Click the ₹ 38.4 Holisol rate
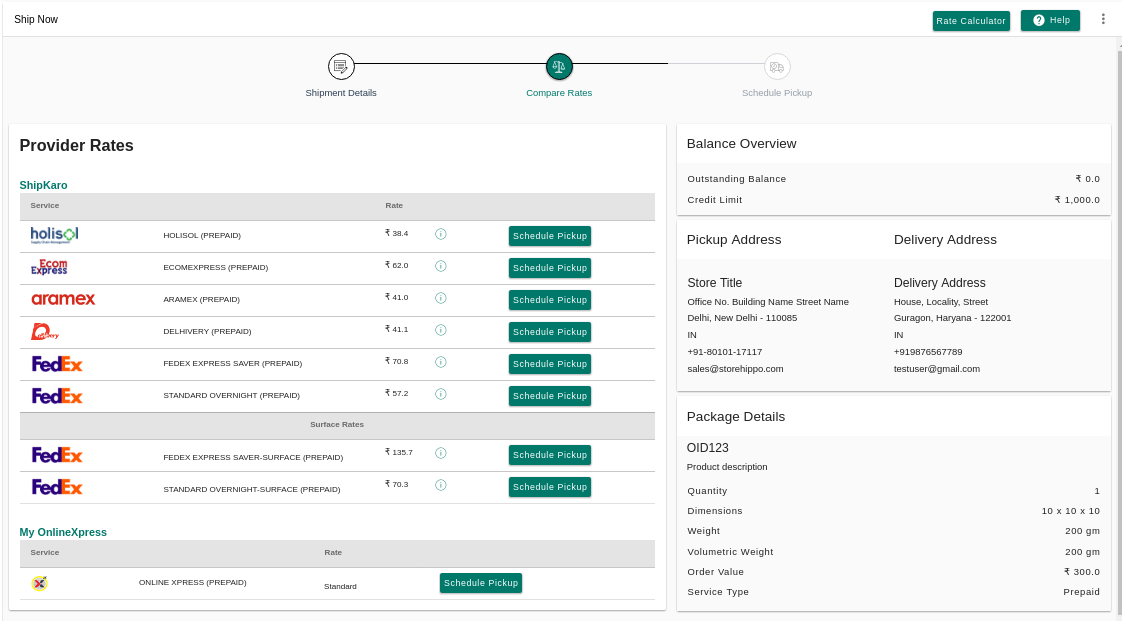This screenshot has width=1122, height=621. [x=396, y=233]
